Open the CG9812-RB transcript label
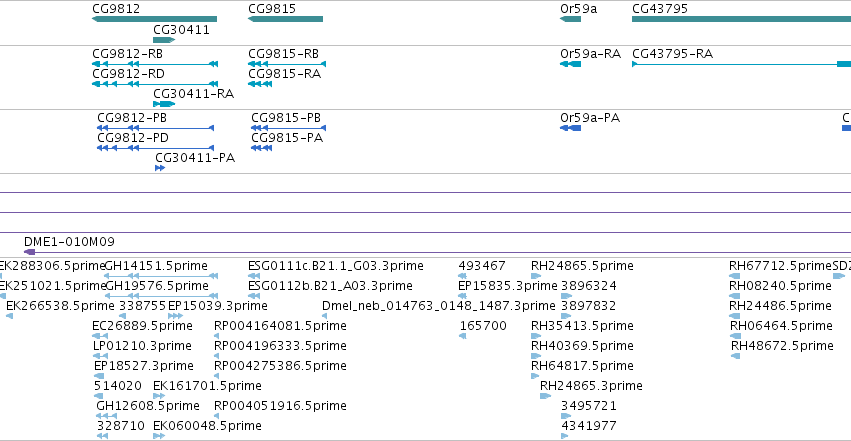851x441 pixels. click(x=128, y=54)
